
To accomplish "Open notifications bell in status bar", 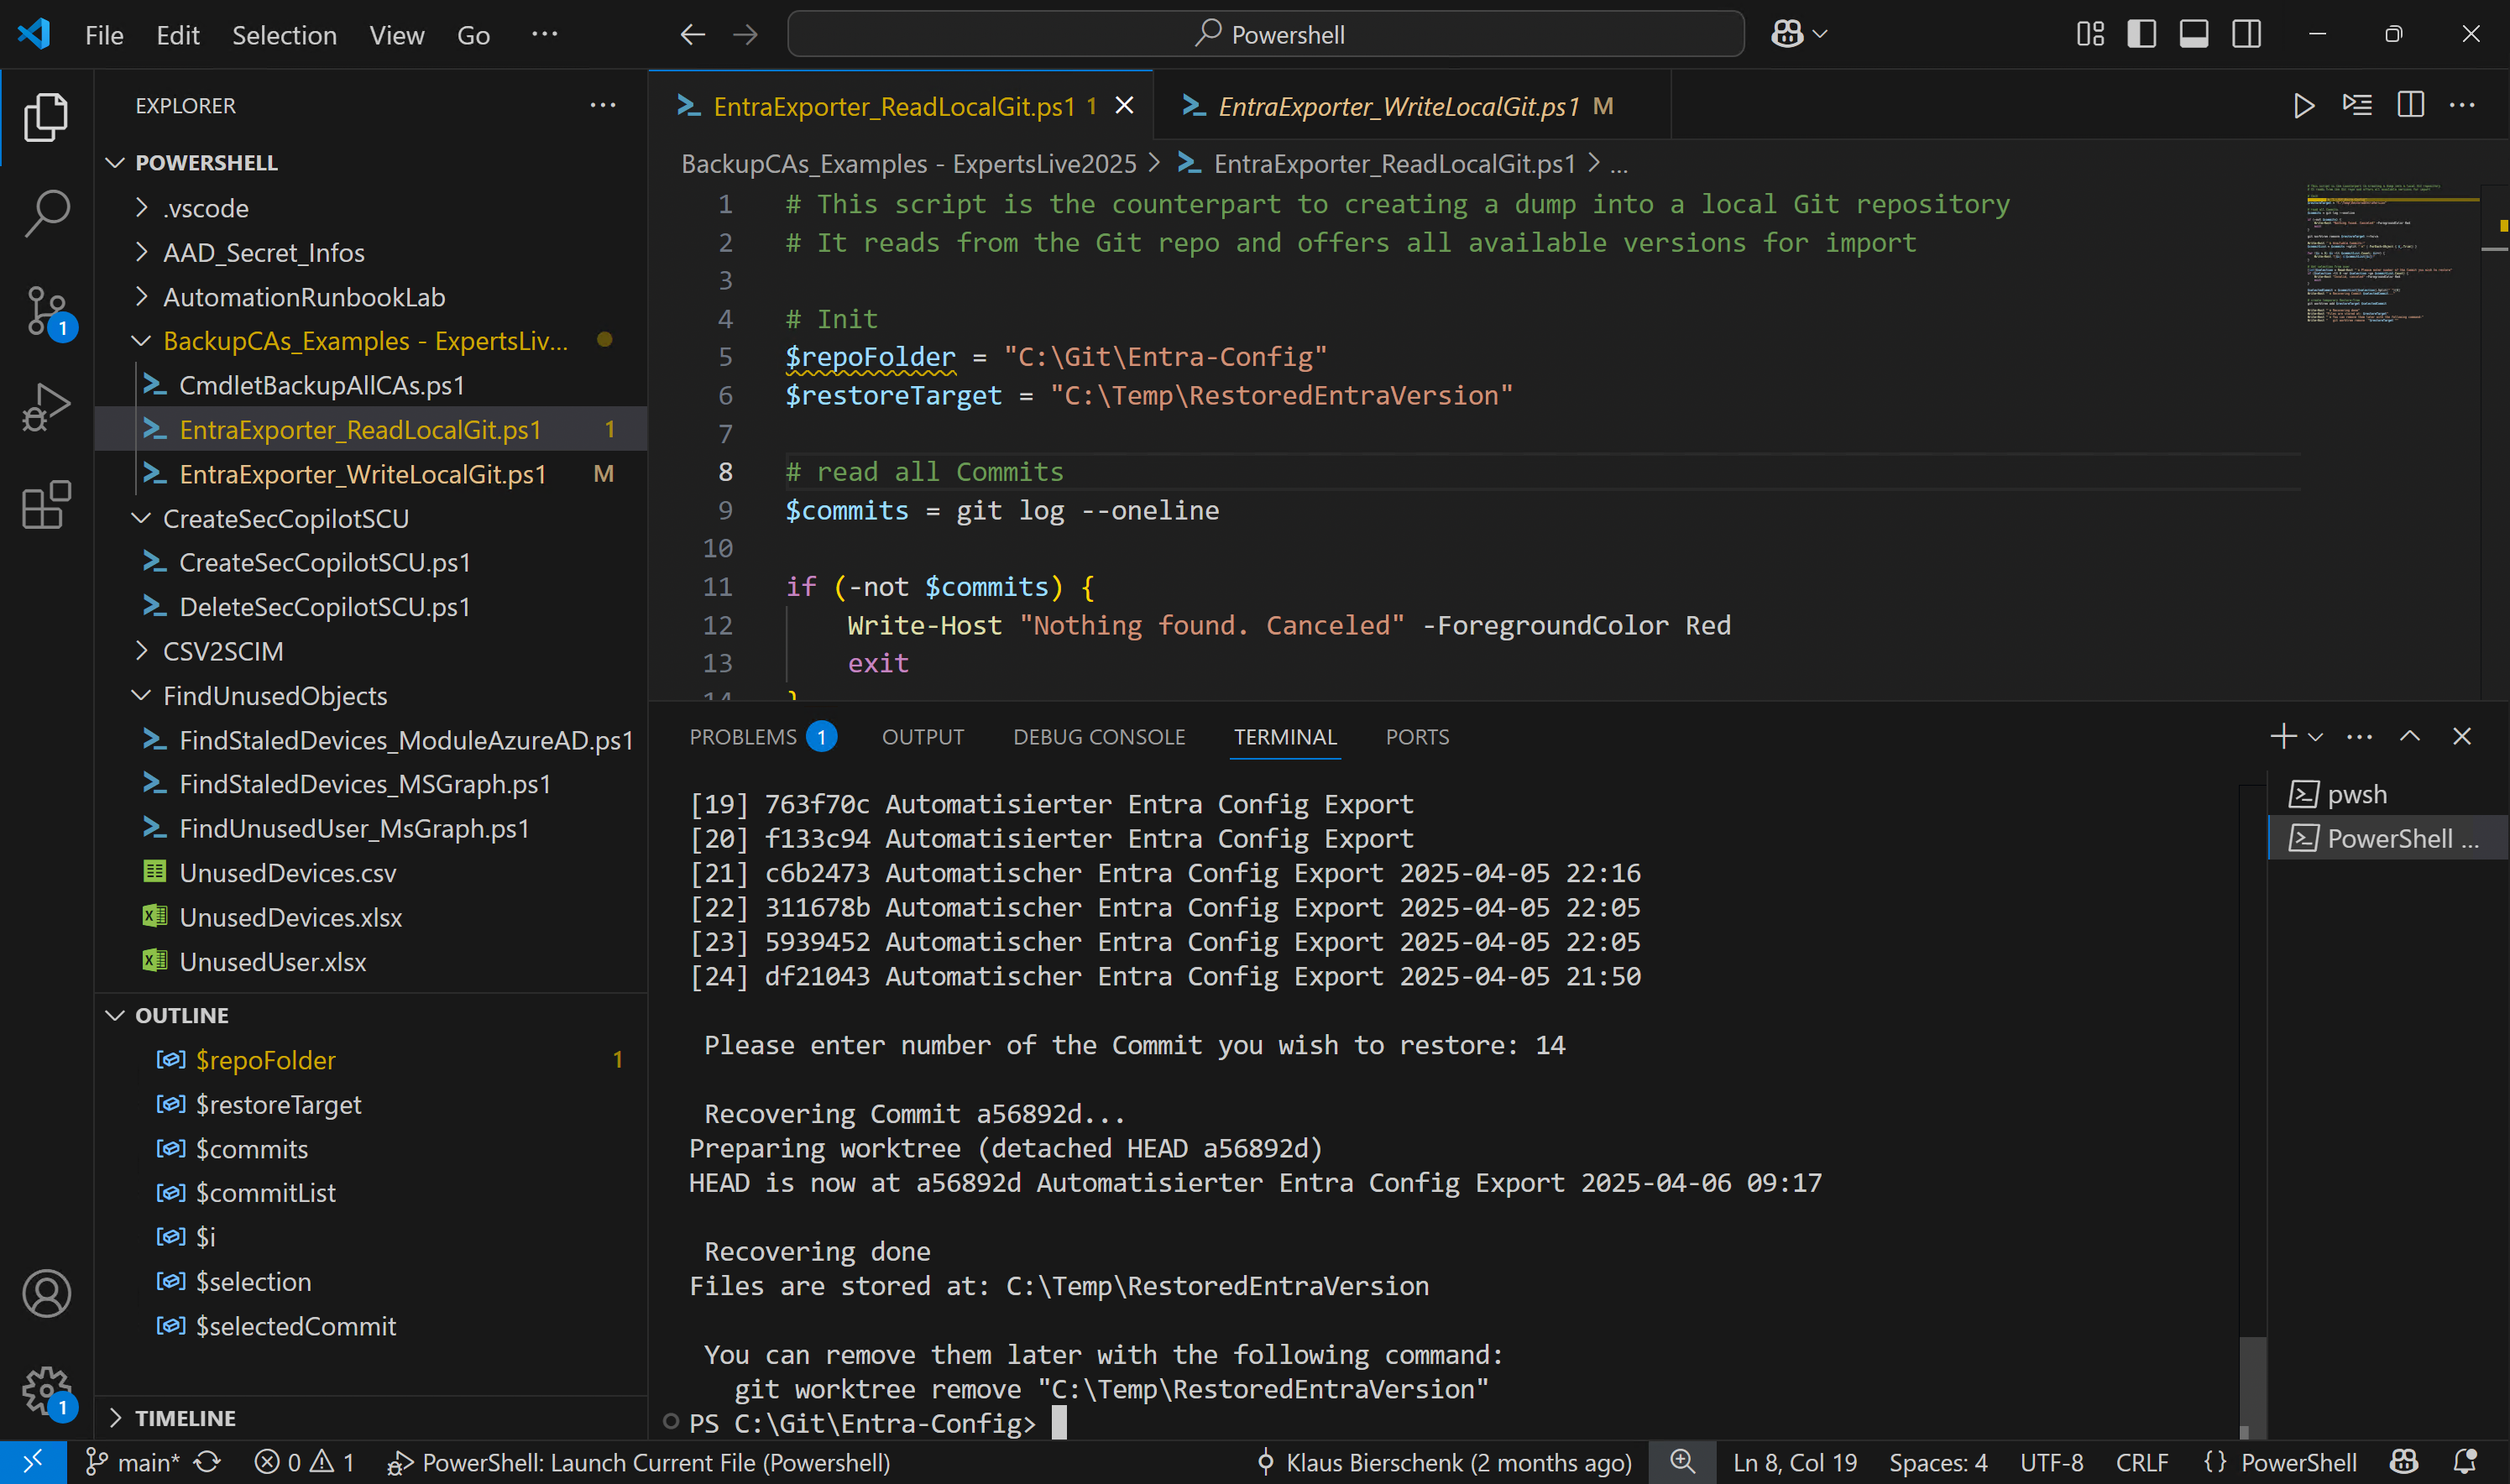I will (2466, 1462).
